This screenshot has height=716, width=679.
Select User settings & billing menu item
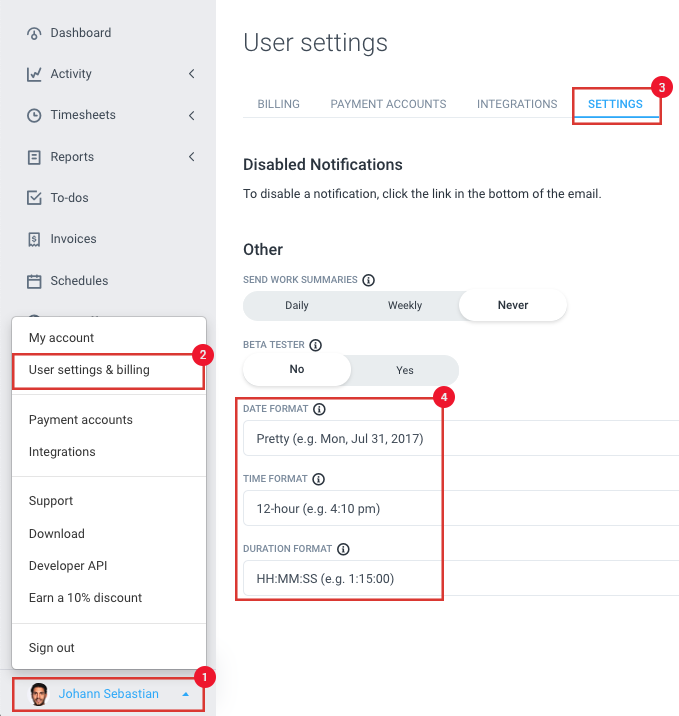[89, 370]
